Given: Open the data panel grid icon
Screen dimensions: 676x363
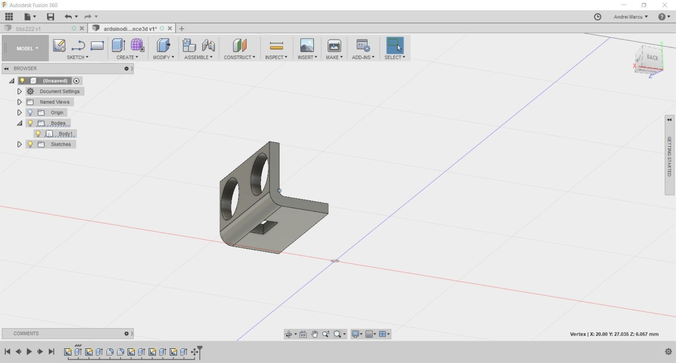Looking at the screenshot, I should [9, 16].
